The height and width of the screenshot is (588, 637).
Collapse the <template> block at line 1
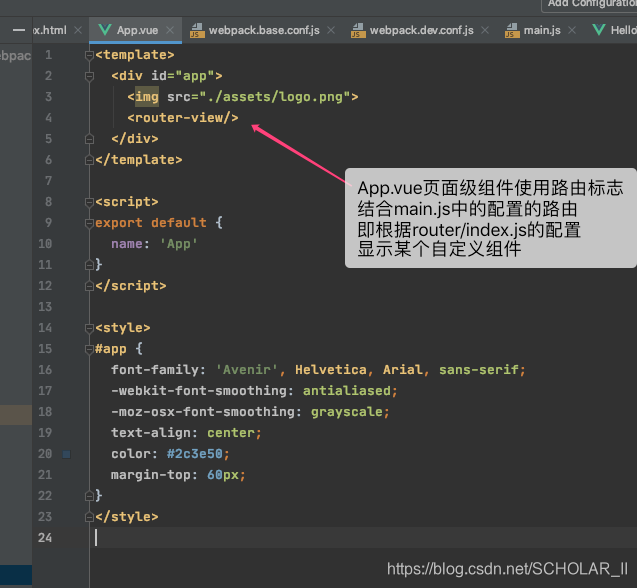(x=89, y=55)
